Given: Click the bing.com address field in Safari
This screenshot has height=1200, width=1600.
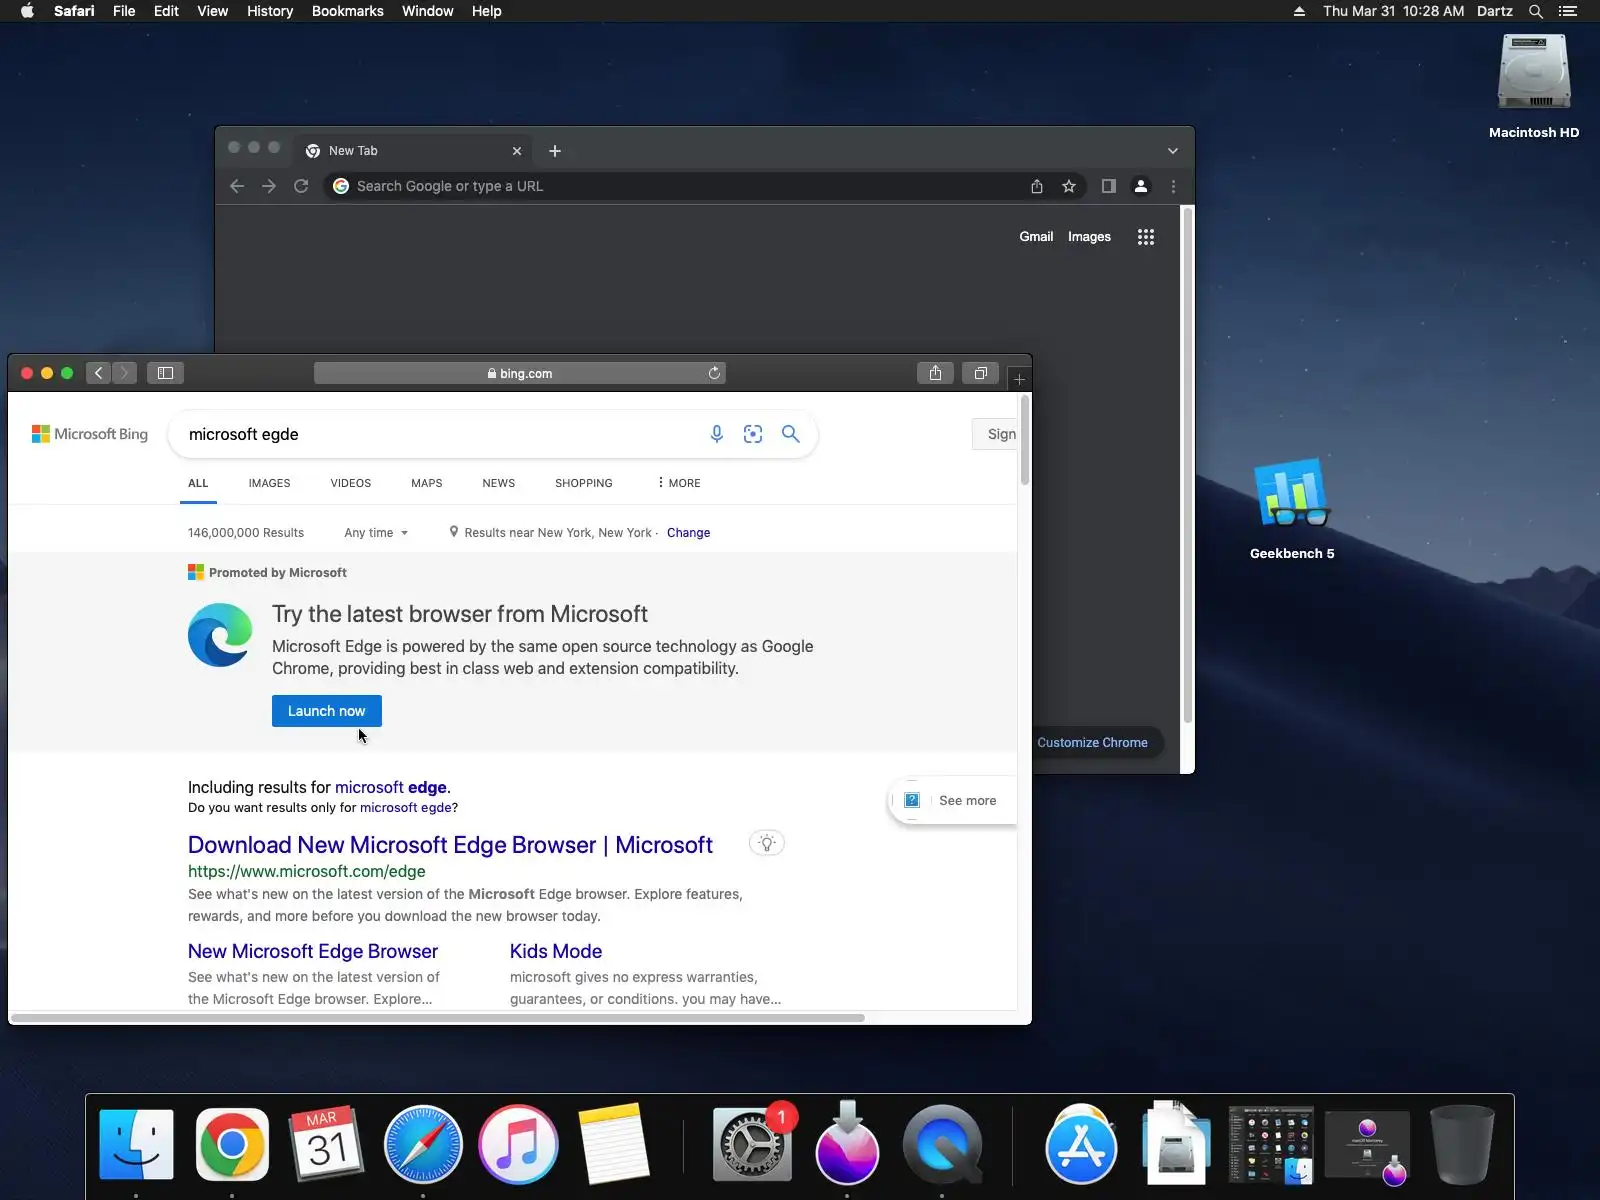Looking at the screenshot, I should [x=520, y=373].
